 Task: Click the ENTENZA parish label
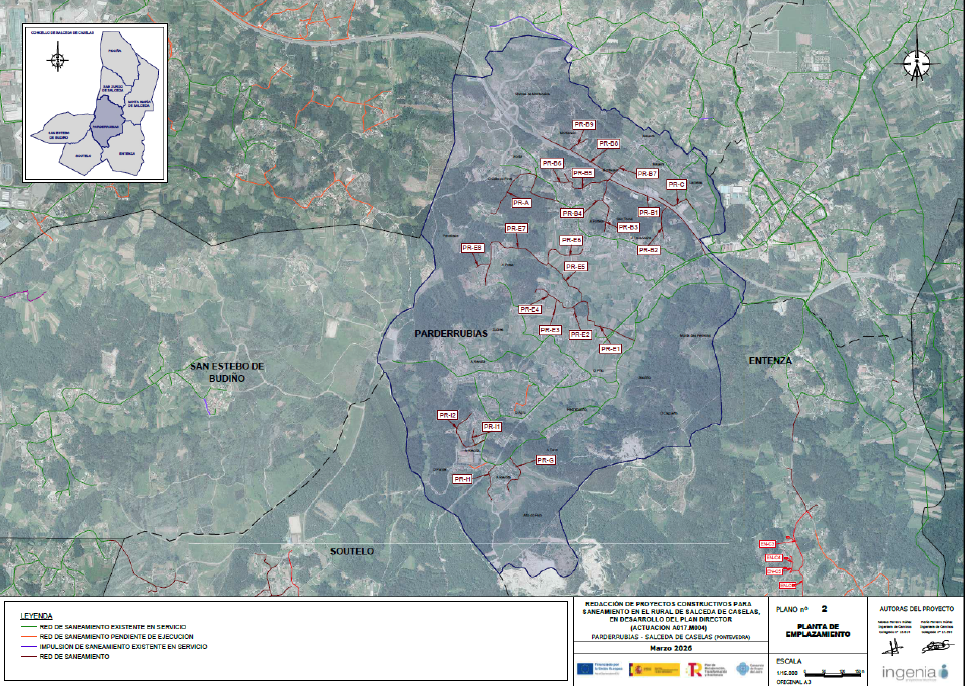769,360
